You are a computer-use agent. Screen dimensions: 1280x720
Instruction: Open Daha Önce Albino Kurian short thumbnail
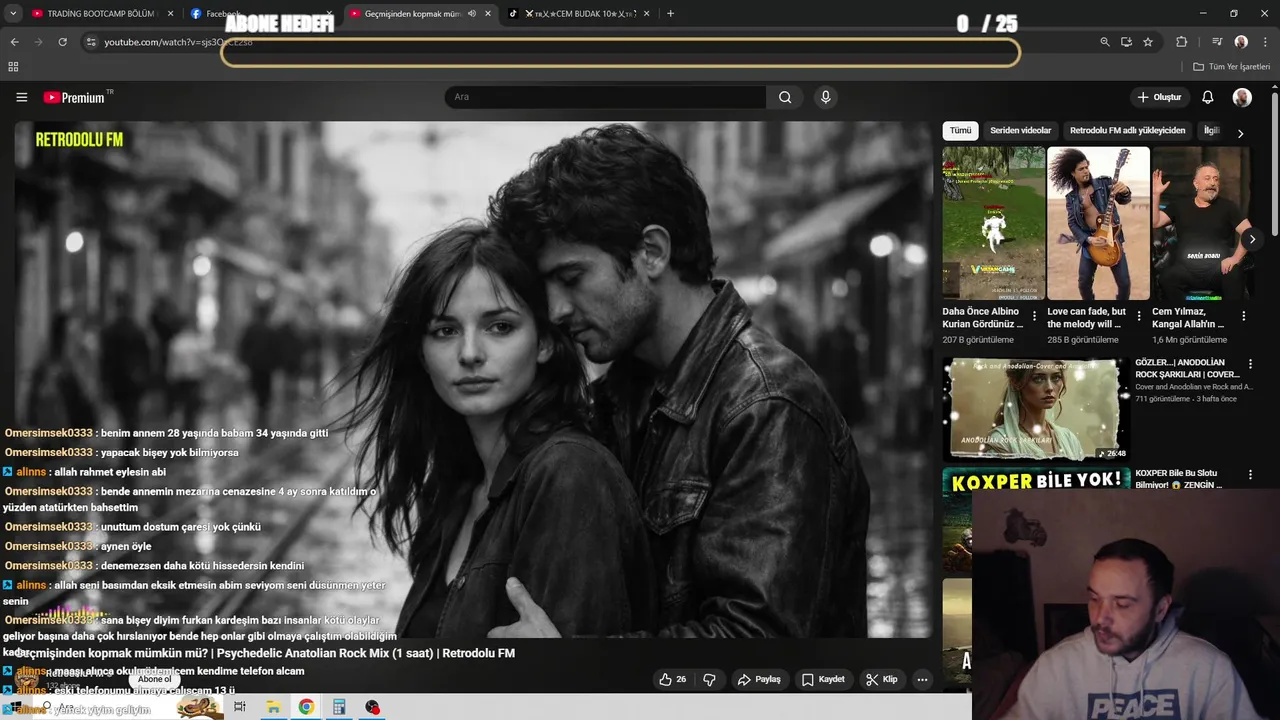point(993,223)
